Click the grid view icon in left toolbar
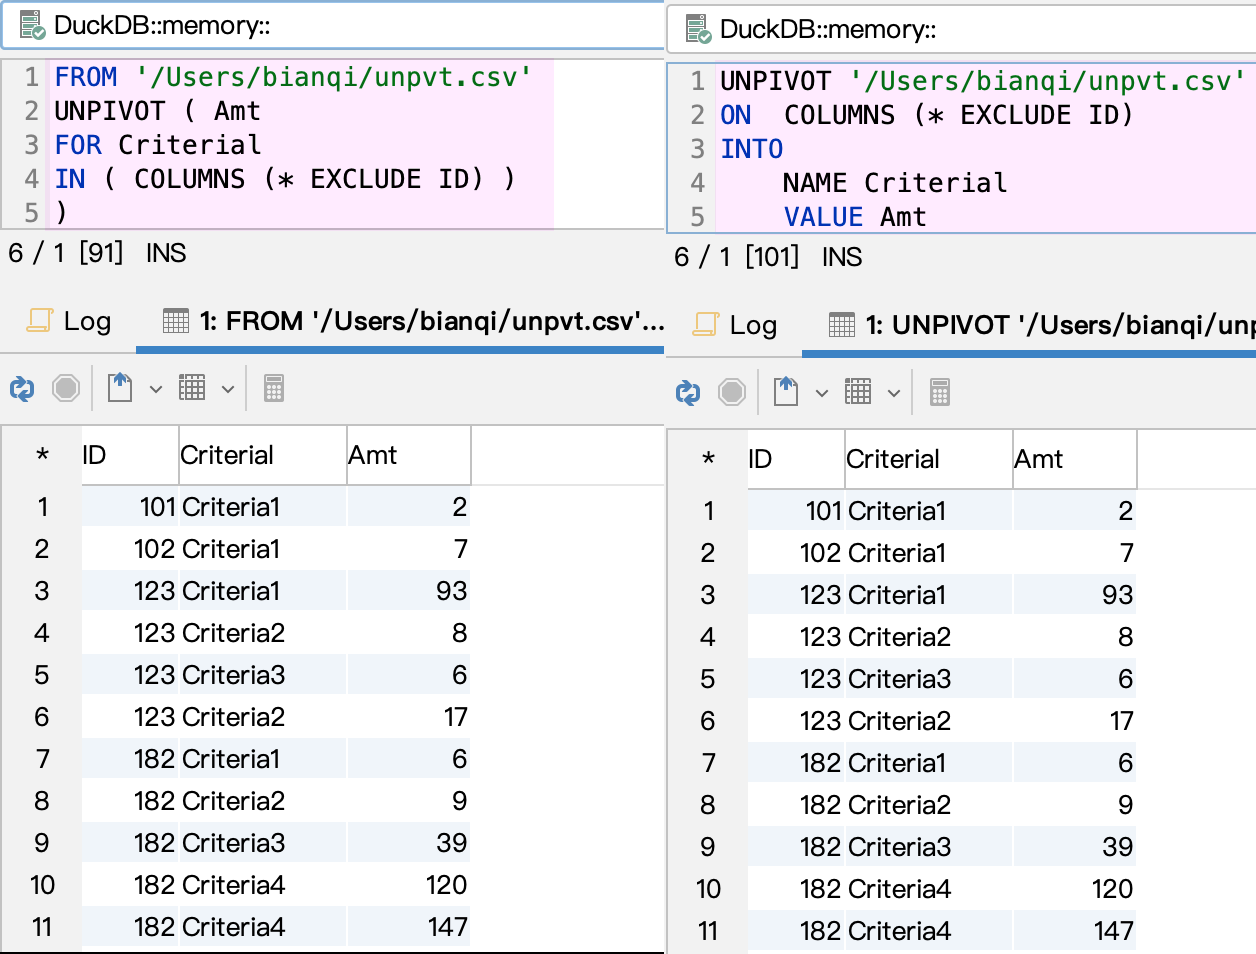Image resolution: width=1256 pixels, height=954 pixels. coord(192,388)
